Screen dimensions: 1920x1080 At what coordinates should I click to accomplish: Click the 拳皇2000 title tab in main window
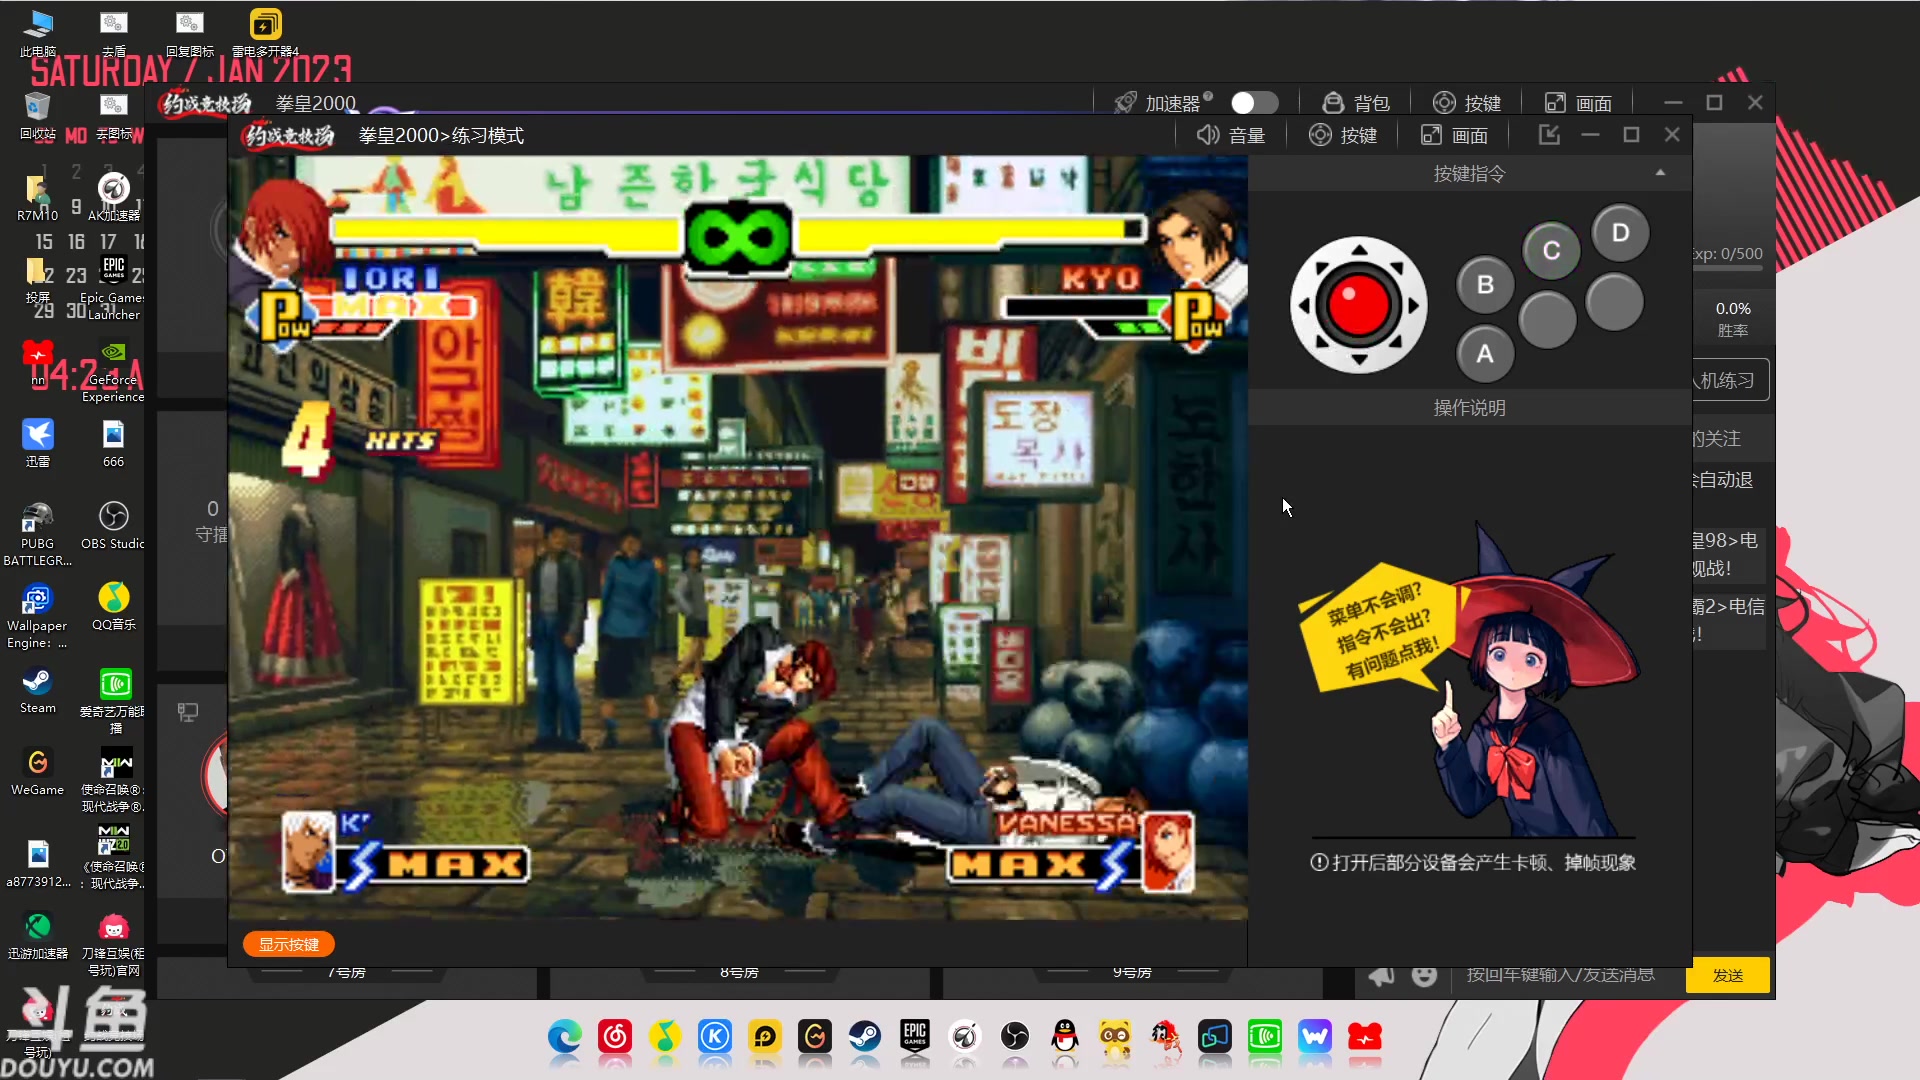coord(316,103)
